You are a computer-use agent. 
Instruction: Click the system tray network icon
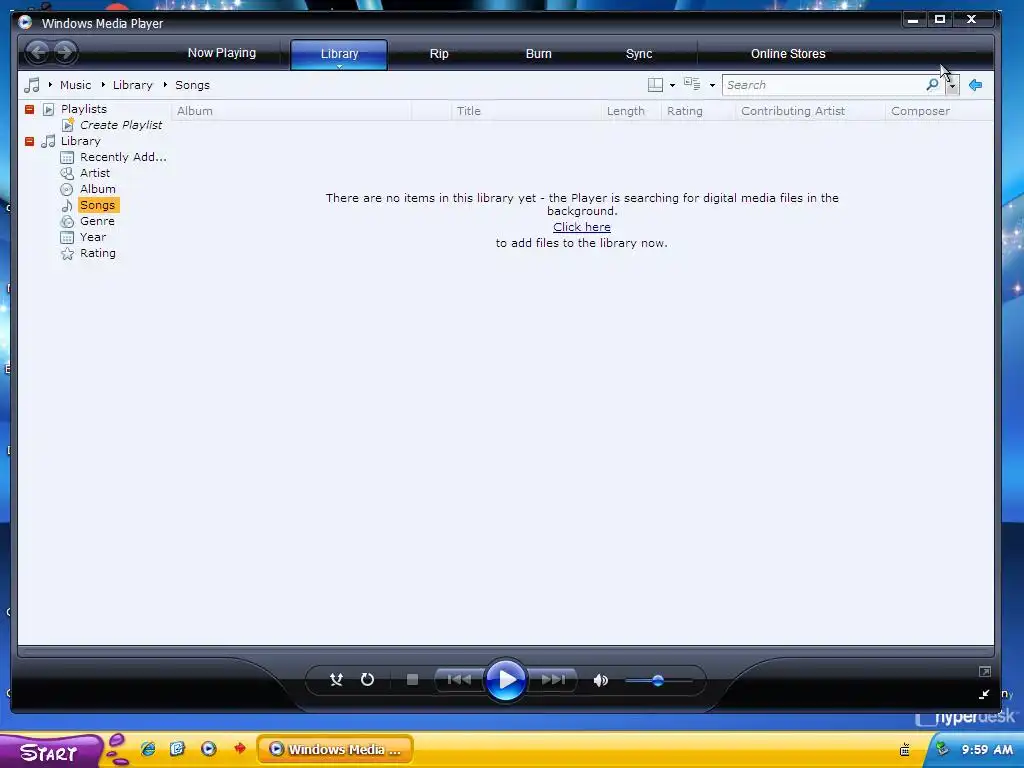(x=941, y=748)
